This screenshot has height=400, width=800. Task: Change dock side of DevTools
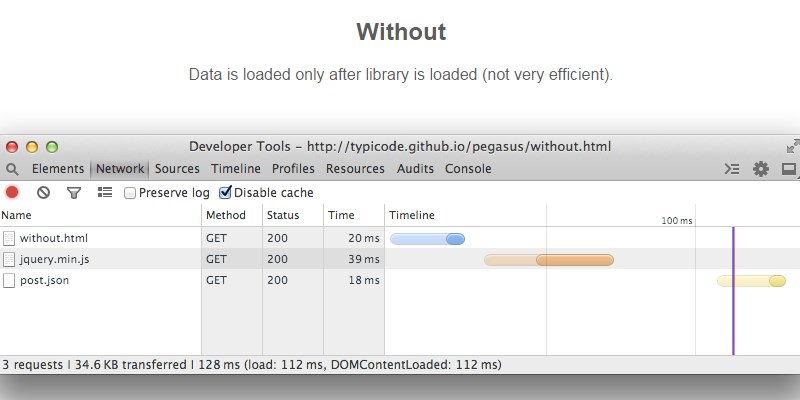[788, 169]
